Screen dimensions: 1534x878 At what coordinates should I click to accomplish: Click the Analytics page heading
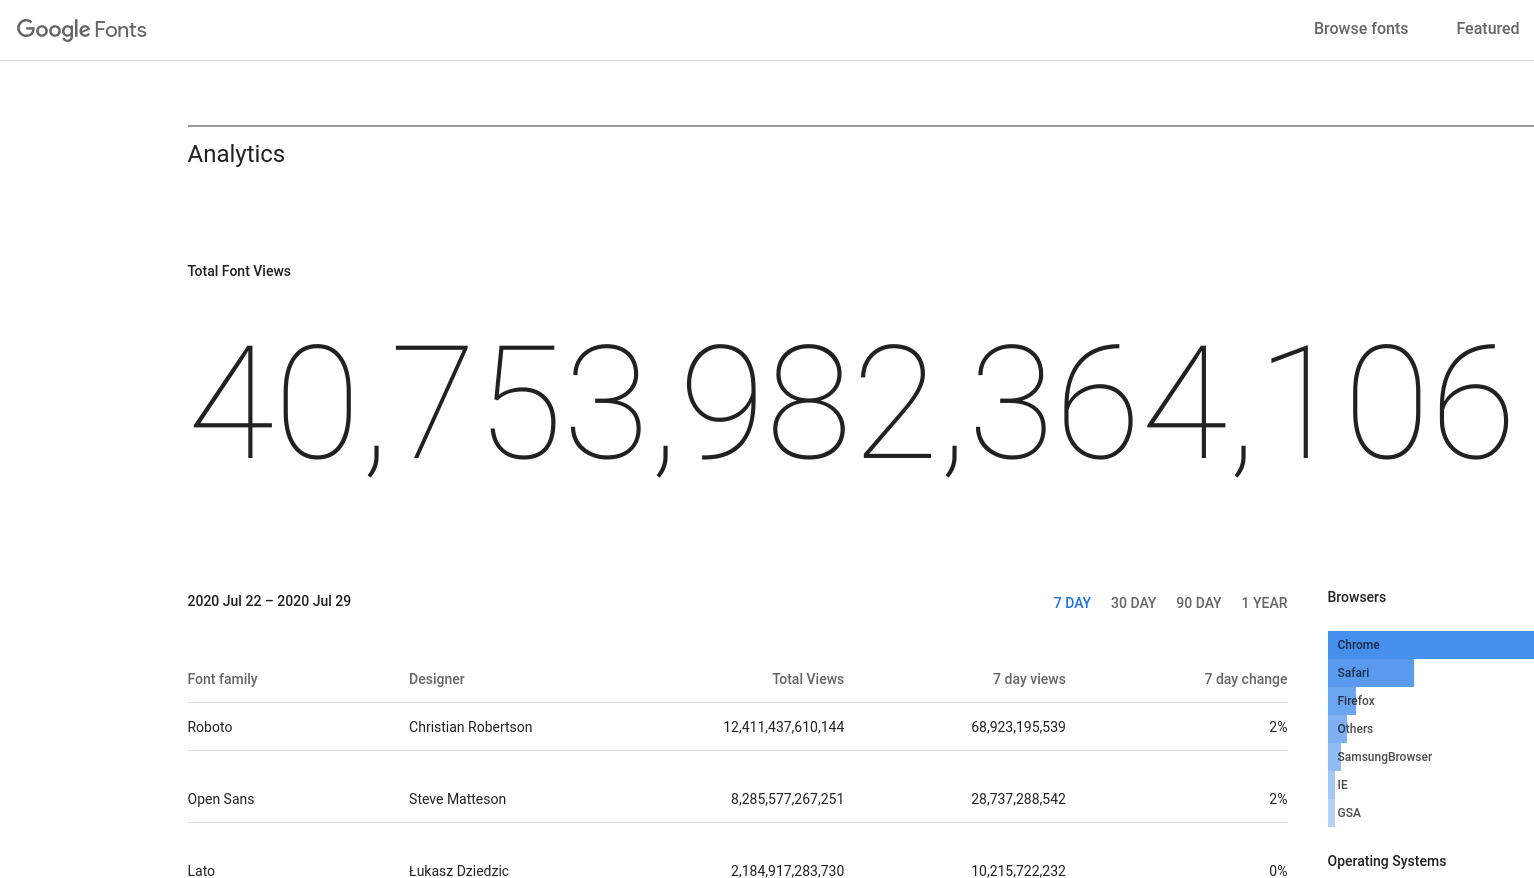pyautogui.click(x=236, y=154)
